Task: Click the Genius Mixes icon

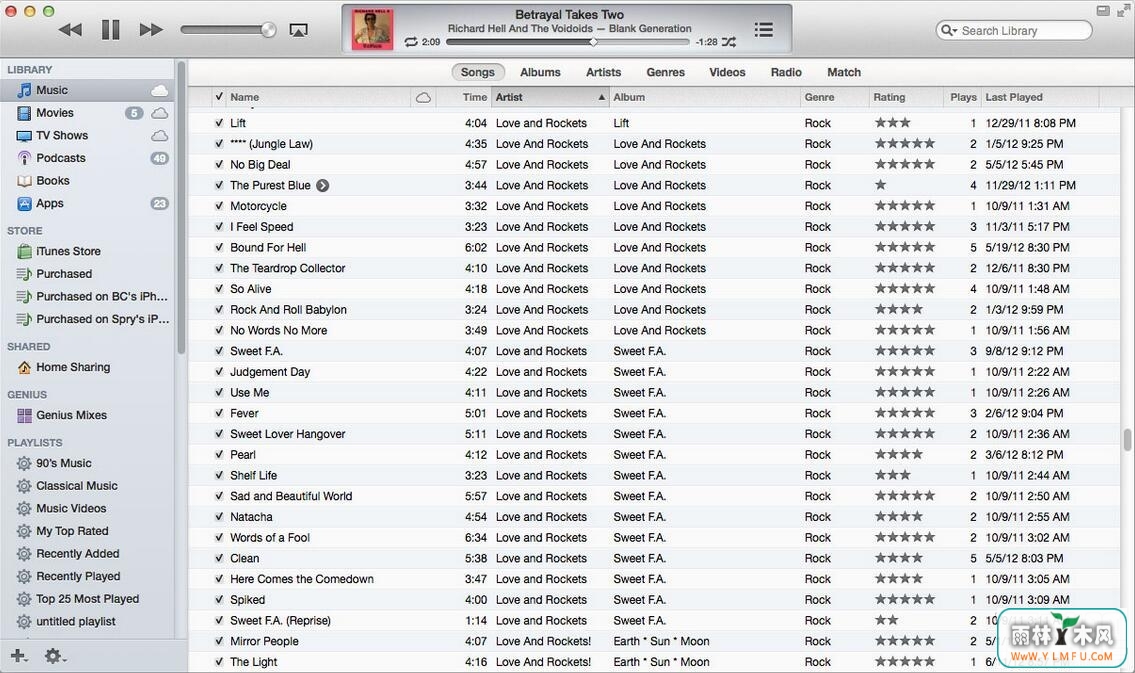Action: [x=24, y=415]
